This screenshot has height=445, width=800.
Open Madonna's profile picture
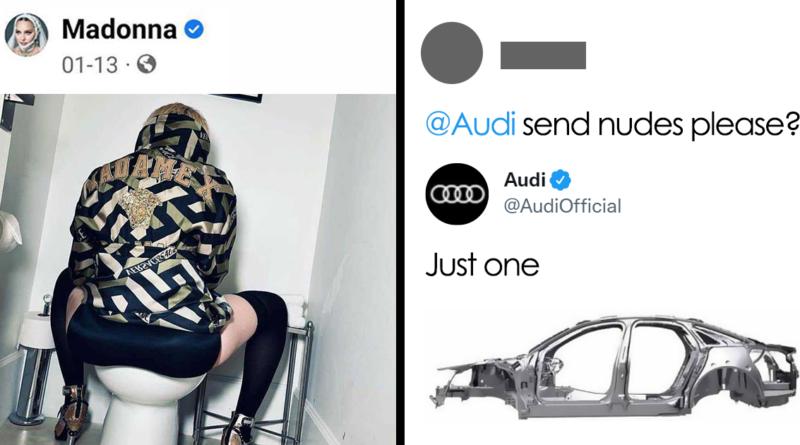27,34
